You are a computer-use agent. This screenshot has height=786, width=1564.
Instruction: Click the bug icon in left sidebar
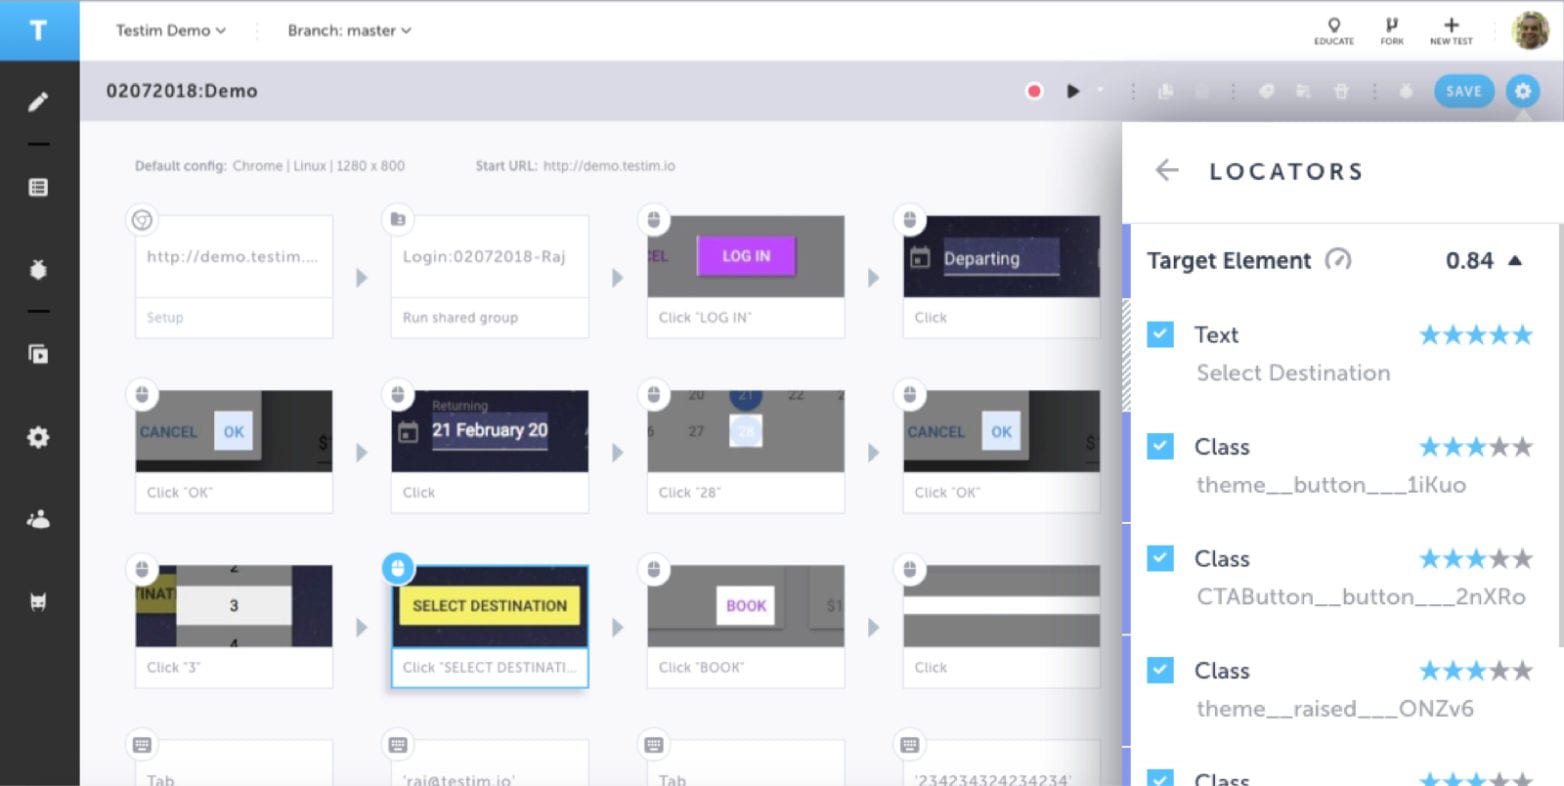point(38,270)
